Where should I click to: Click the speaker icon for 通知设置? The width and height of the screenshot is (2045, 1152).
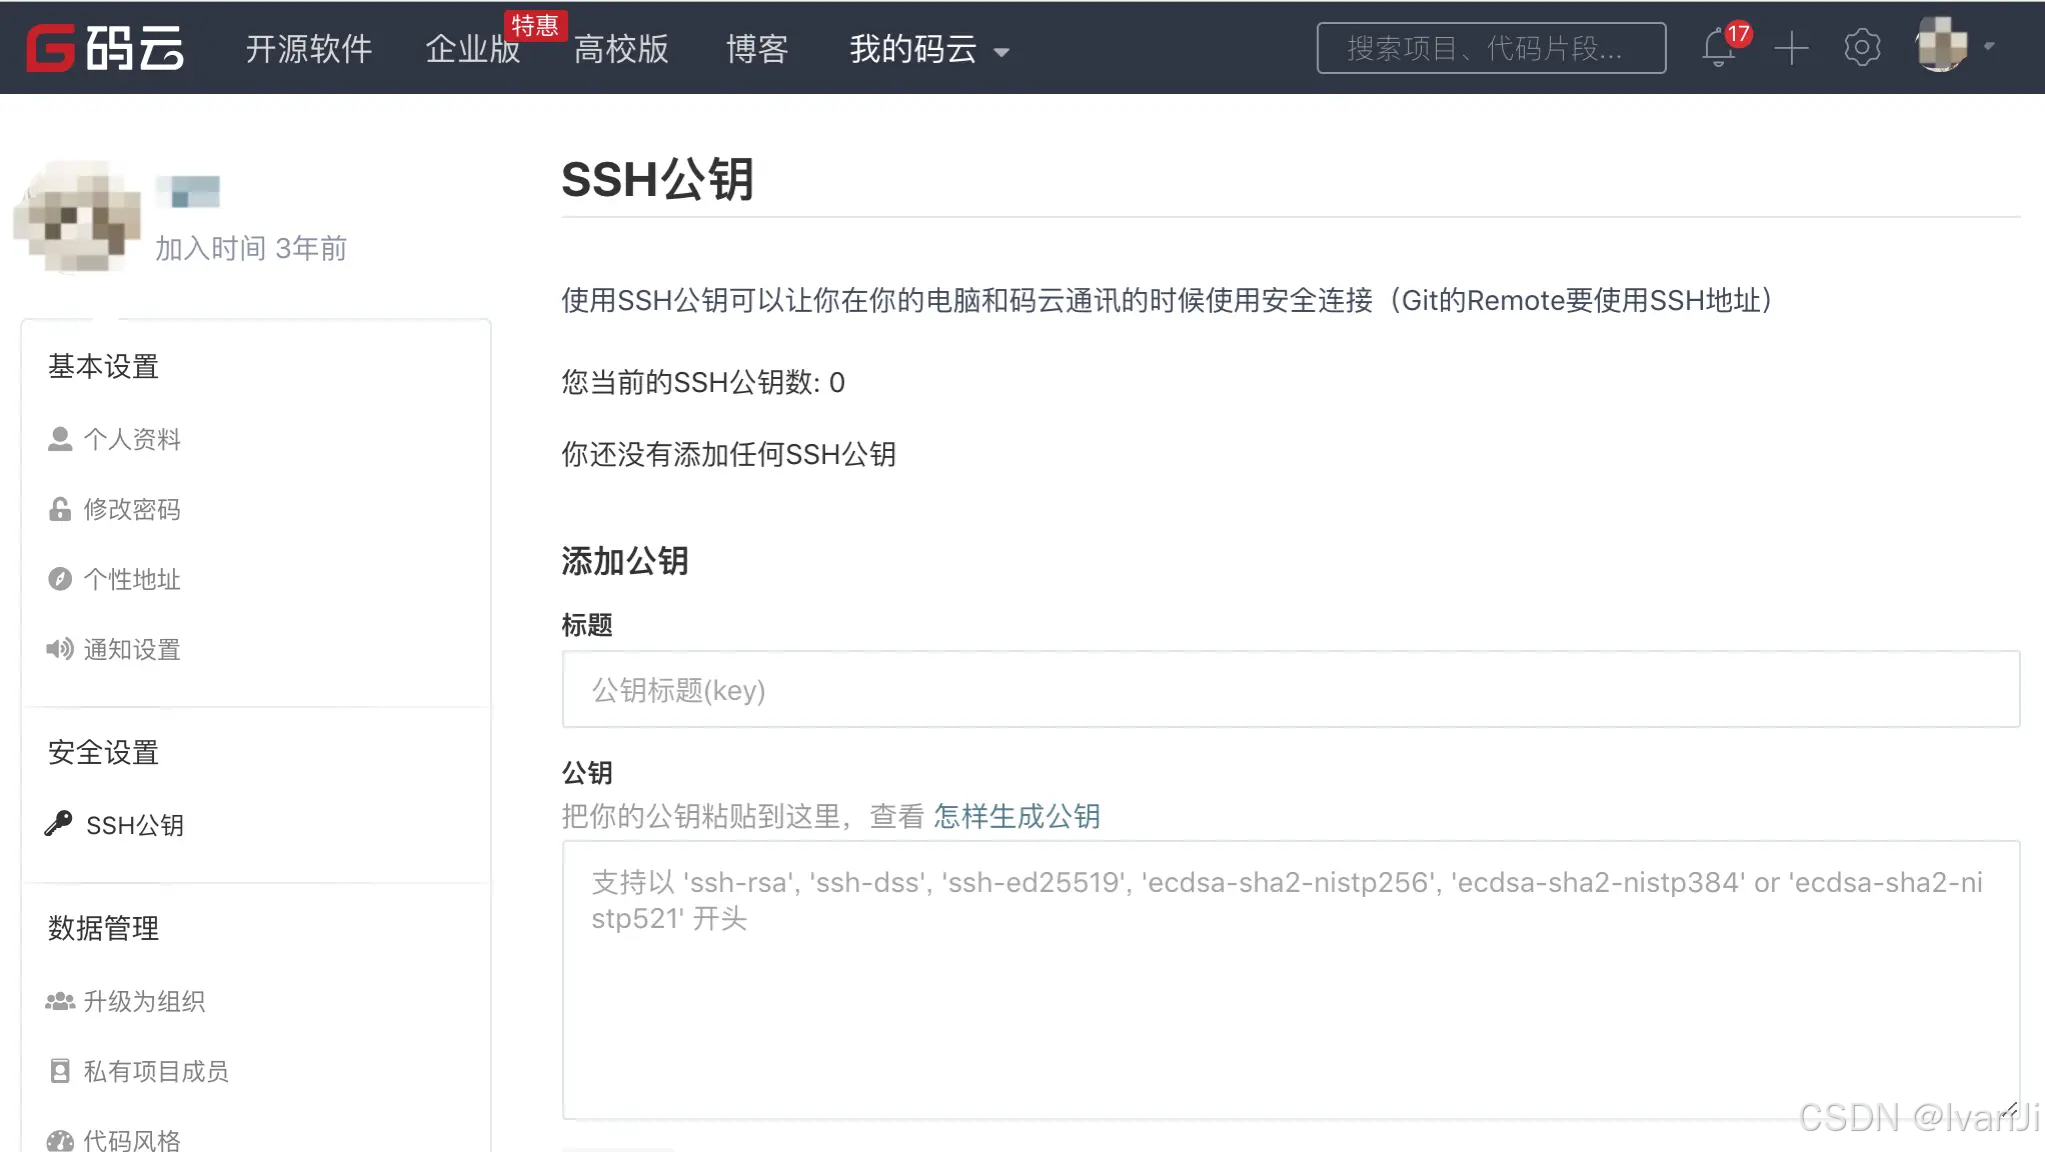click(x=60, y=649)
